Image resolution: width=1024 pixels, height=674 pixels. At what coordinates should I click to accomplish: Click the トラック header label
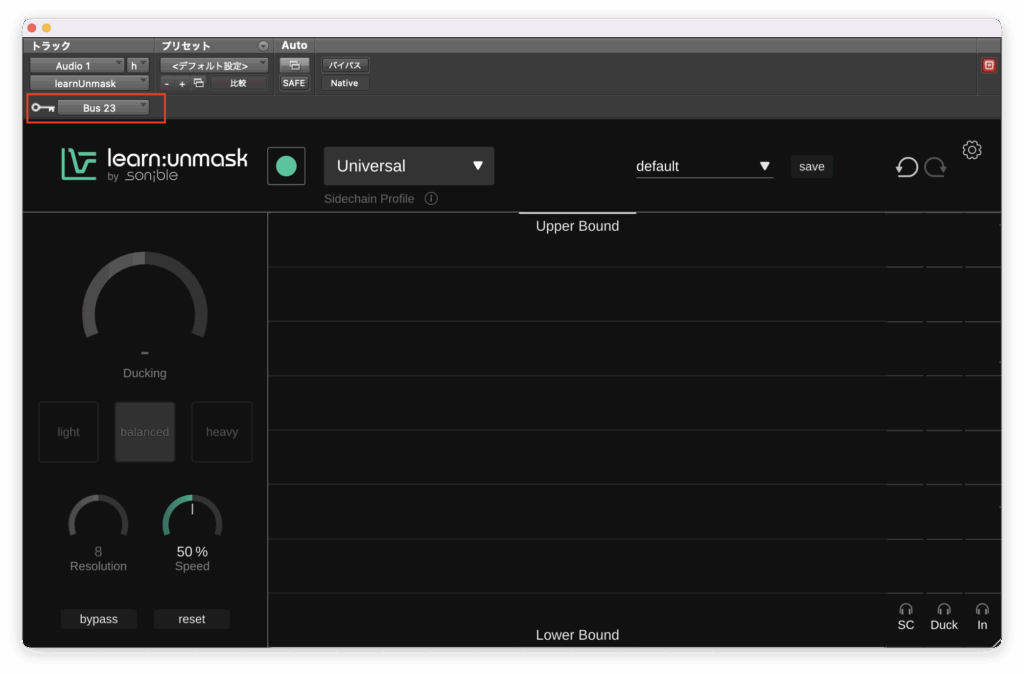click(x=51, y=46)
